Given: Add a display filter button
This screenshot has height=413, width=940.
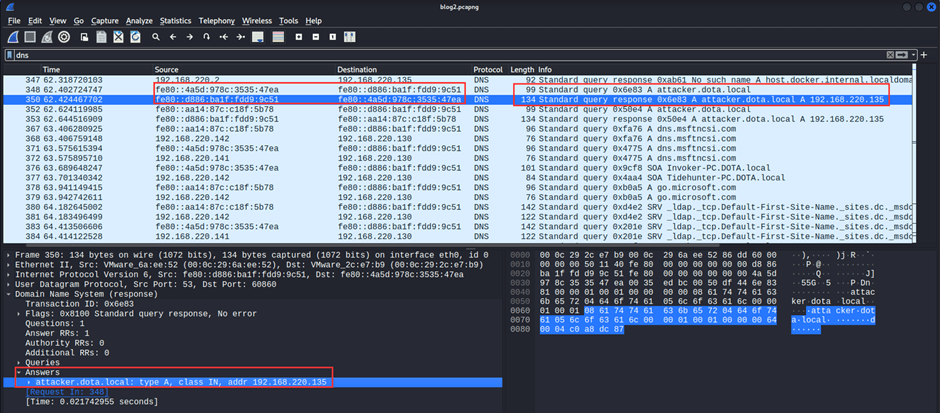Looking at the screenshot, I should click(x=924, y=55).
